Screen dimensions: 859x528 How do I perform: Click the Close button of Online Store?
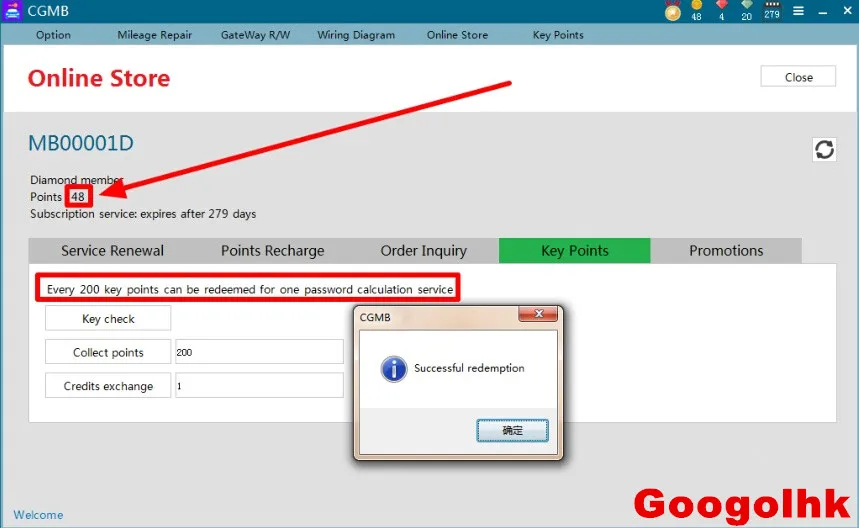[x=798, y=77]
